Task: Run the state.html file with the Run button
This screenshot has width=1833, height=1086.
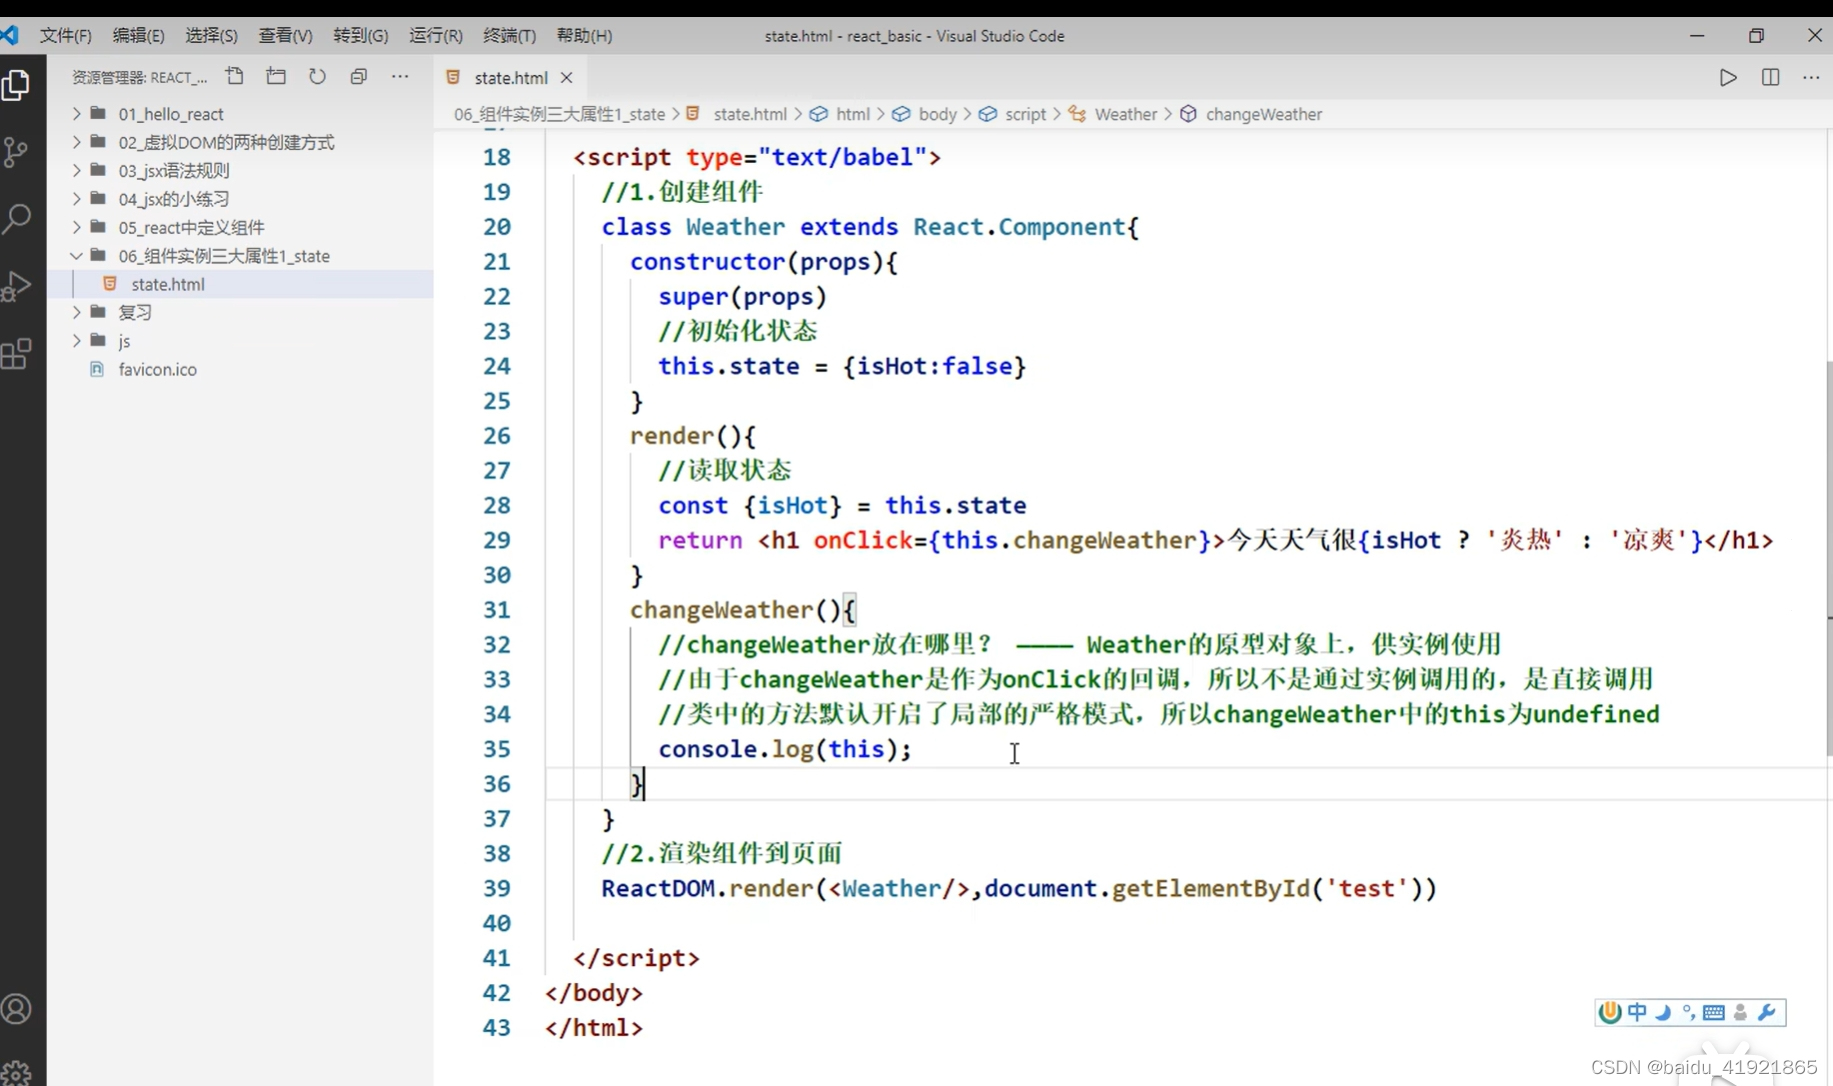Action: (x=1729, y=77)
